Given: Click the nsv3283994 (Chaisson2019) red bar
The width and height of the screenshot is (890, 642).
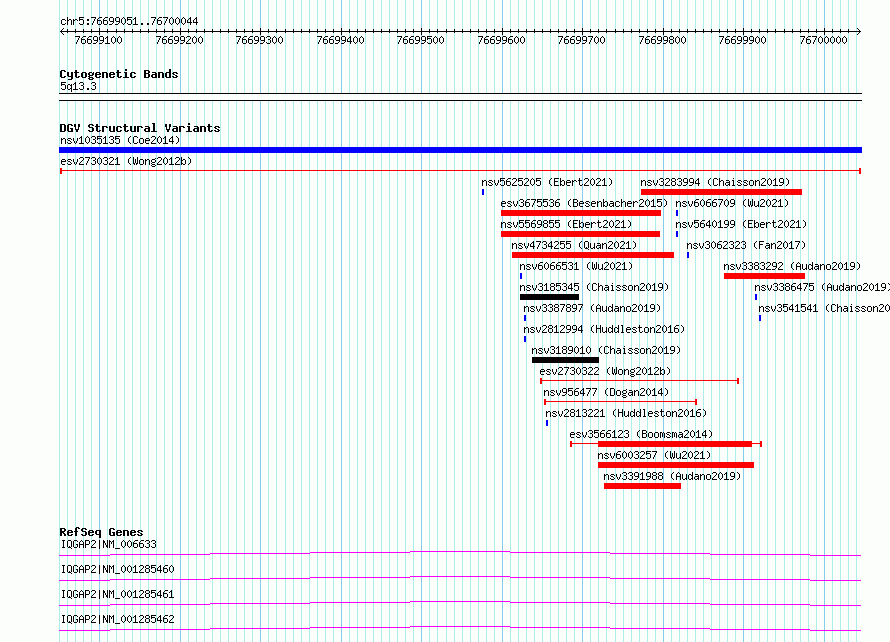Looking at the screenshot, I should pos(721,192).
